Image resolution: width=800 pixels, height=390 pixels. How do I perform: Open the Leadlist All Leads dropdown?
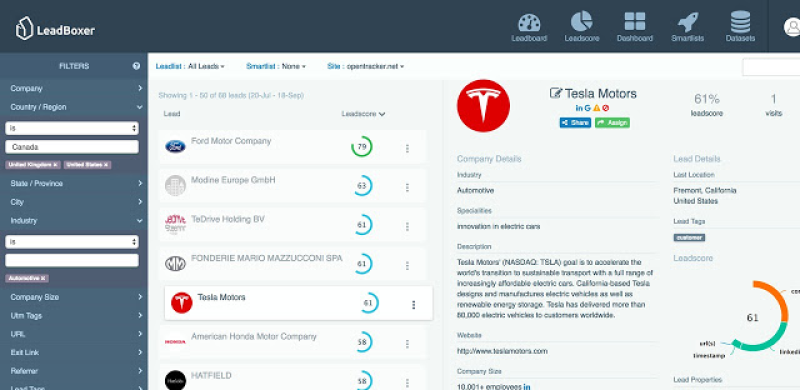(190, 66)
